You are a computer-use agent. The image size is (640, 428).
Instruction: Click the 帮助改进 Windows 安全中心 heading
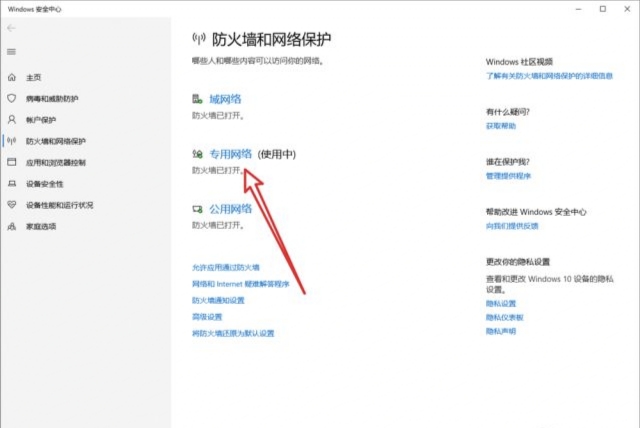(536, 212)
